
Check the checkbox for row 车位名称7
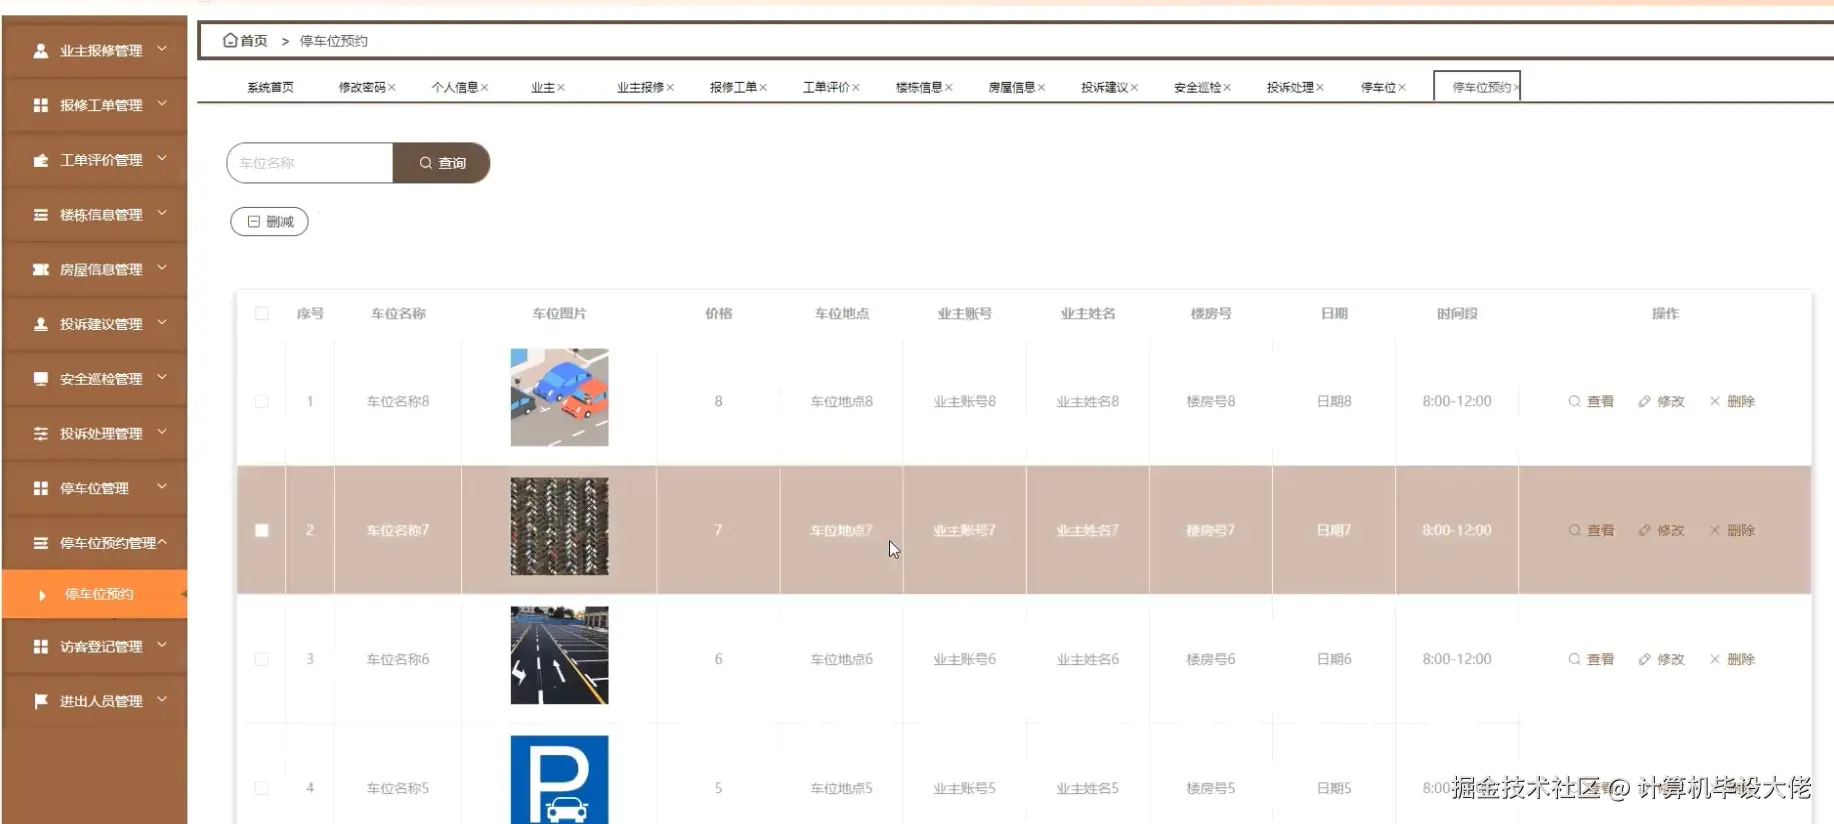tap(261, 530)
